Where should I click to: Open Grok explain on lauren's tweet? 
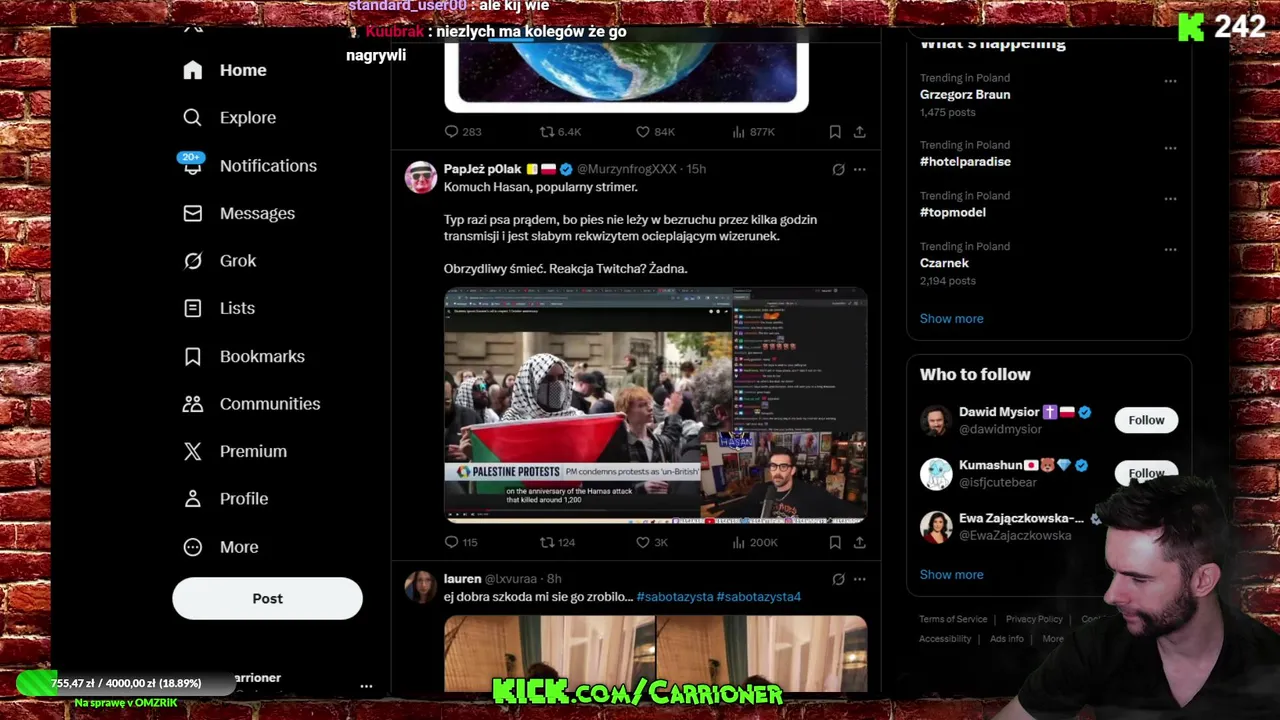click(838, 579)
